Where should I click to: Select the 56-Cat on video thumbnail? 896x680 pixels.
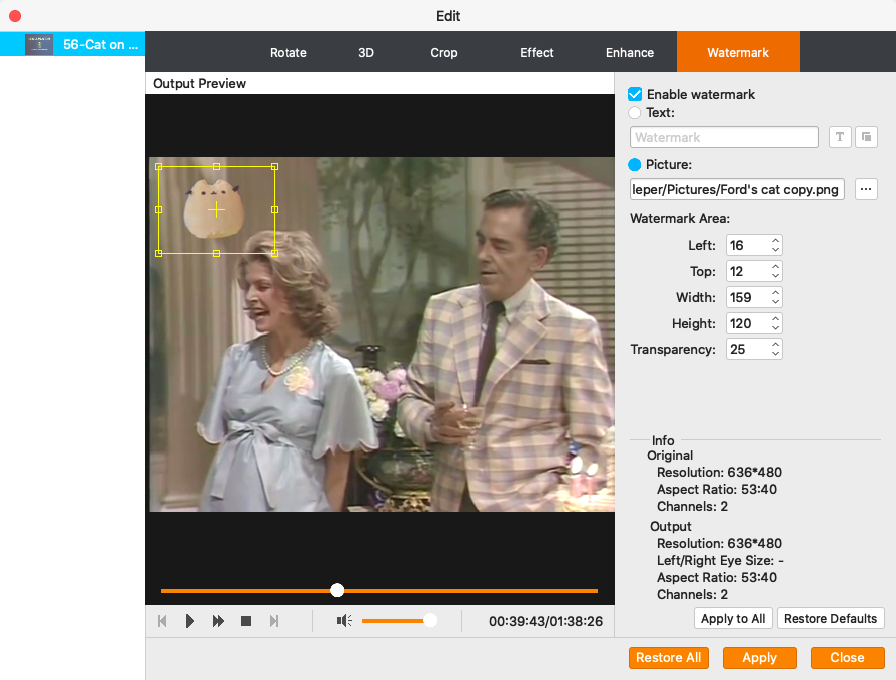tap(39, 44)
